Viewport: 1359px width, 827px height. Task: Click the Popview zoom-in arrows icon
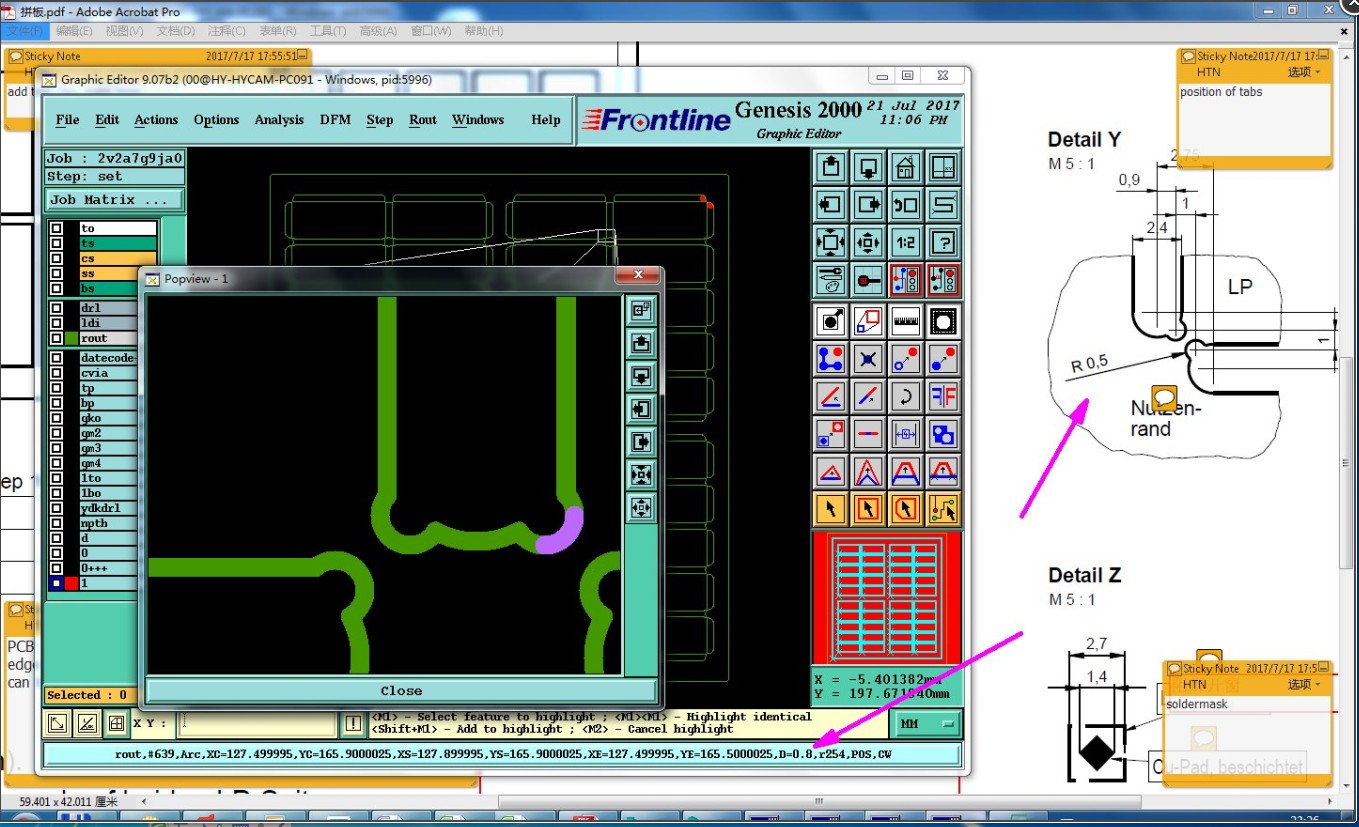coord(641,475)
